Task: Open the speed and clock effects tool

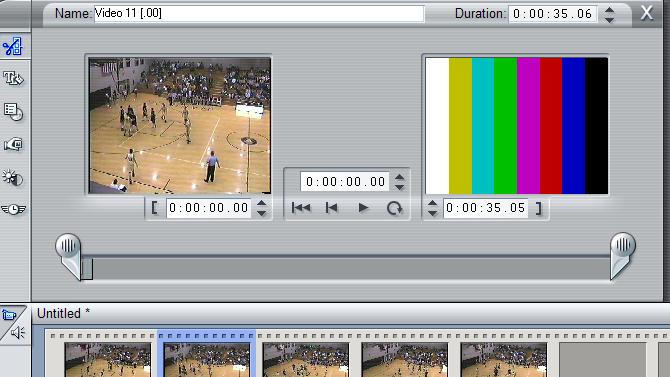Action: pyautogui.click(x=13, y=209)
